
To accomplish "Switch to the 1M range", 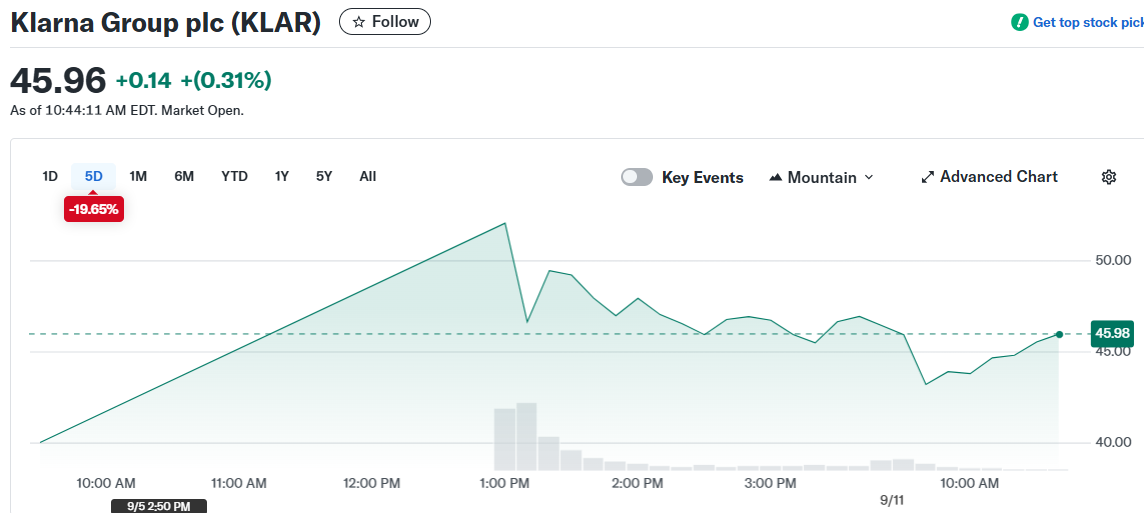I will click(138, 176).
